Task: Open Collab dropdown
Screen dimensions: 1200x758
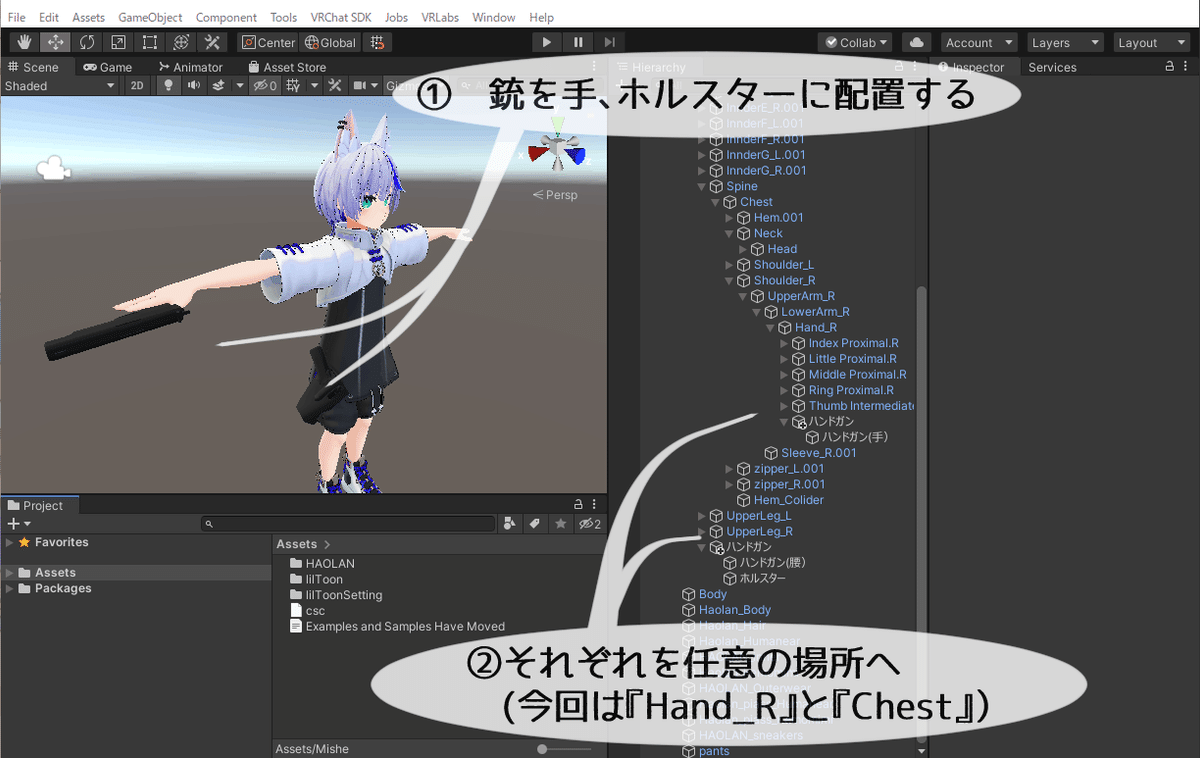Action: pyautogui.click(x=857, y=42)
